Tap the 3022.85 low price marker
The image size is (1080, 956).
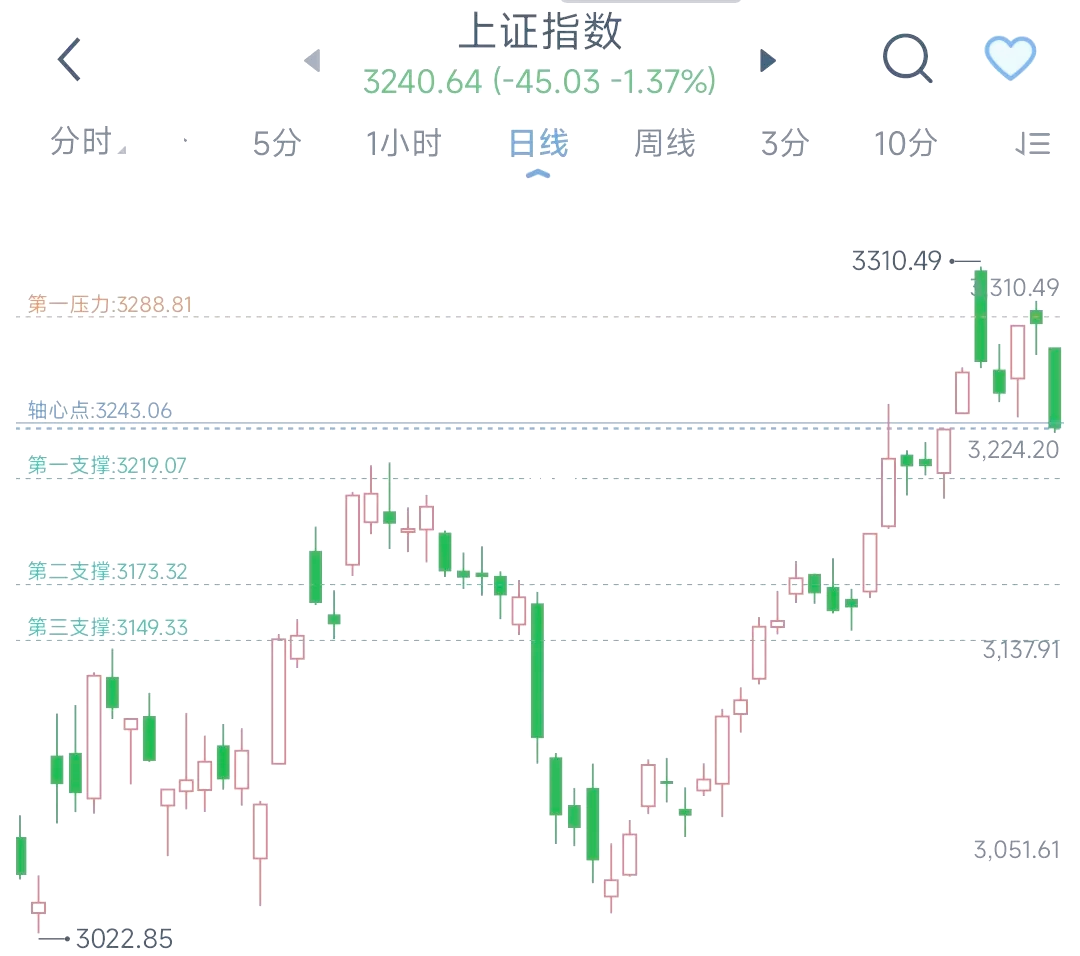(x=121, y=939)
